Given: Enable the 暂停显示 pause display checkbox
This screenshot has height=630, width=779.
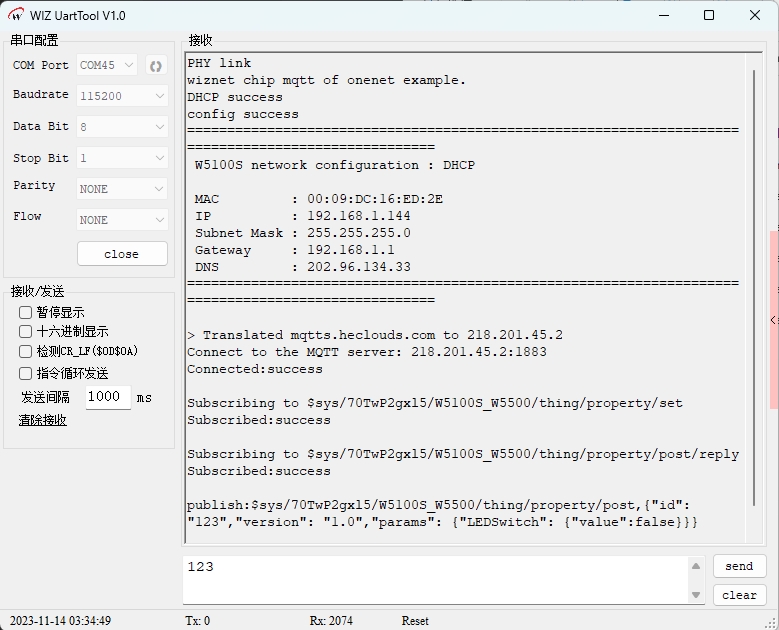Looking at the screenshot, I should click(26, 312).
